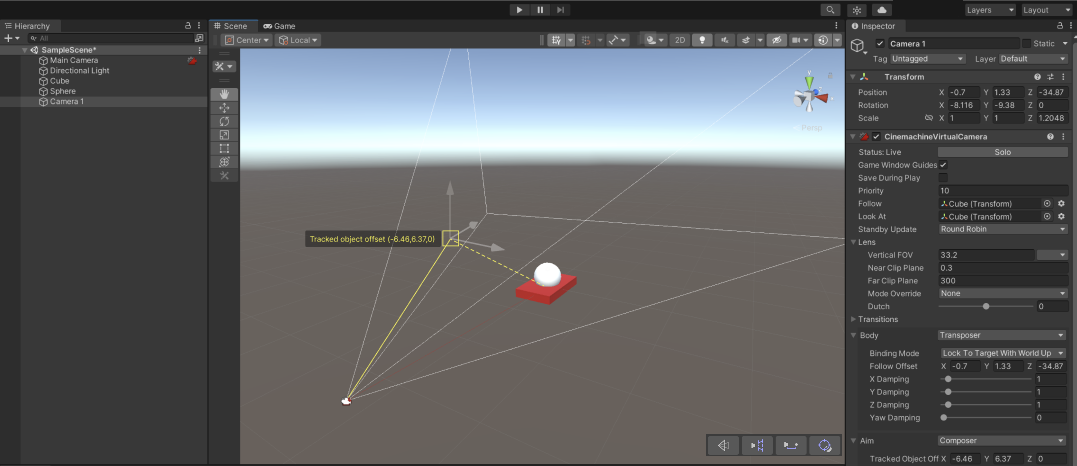Uncheck Game Window Guides checkbox
Screen dimensions: 1077x466
(x=943, y=164)
